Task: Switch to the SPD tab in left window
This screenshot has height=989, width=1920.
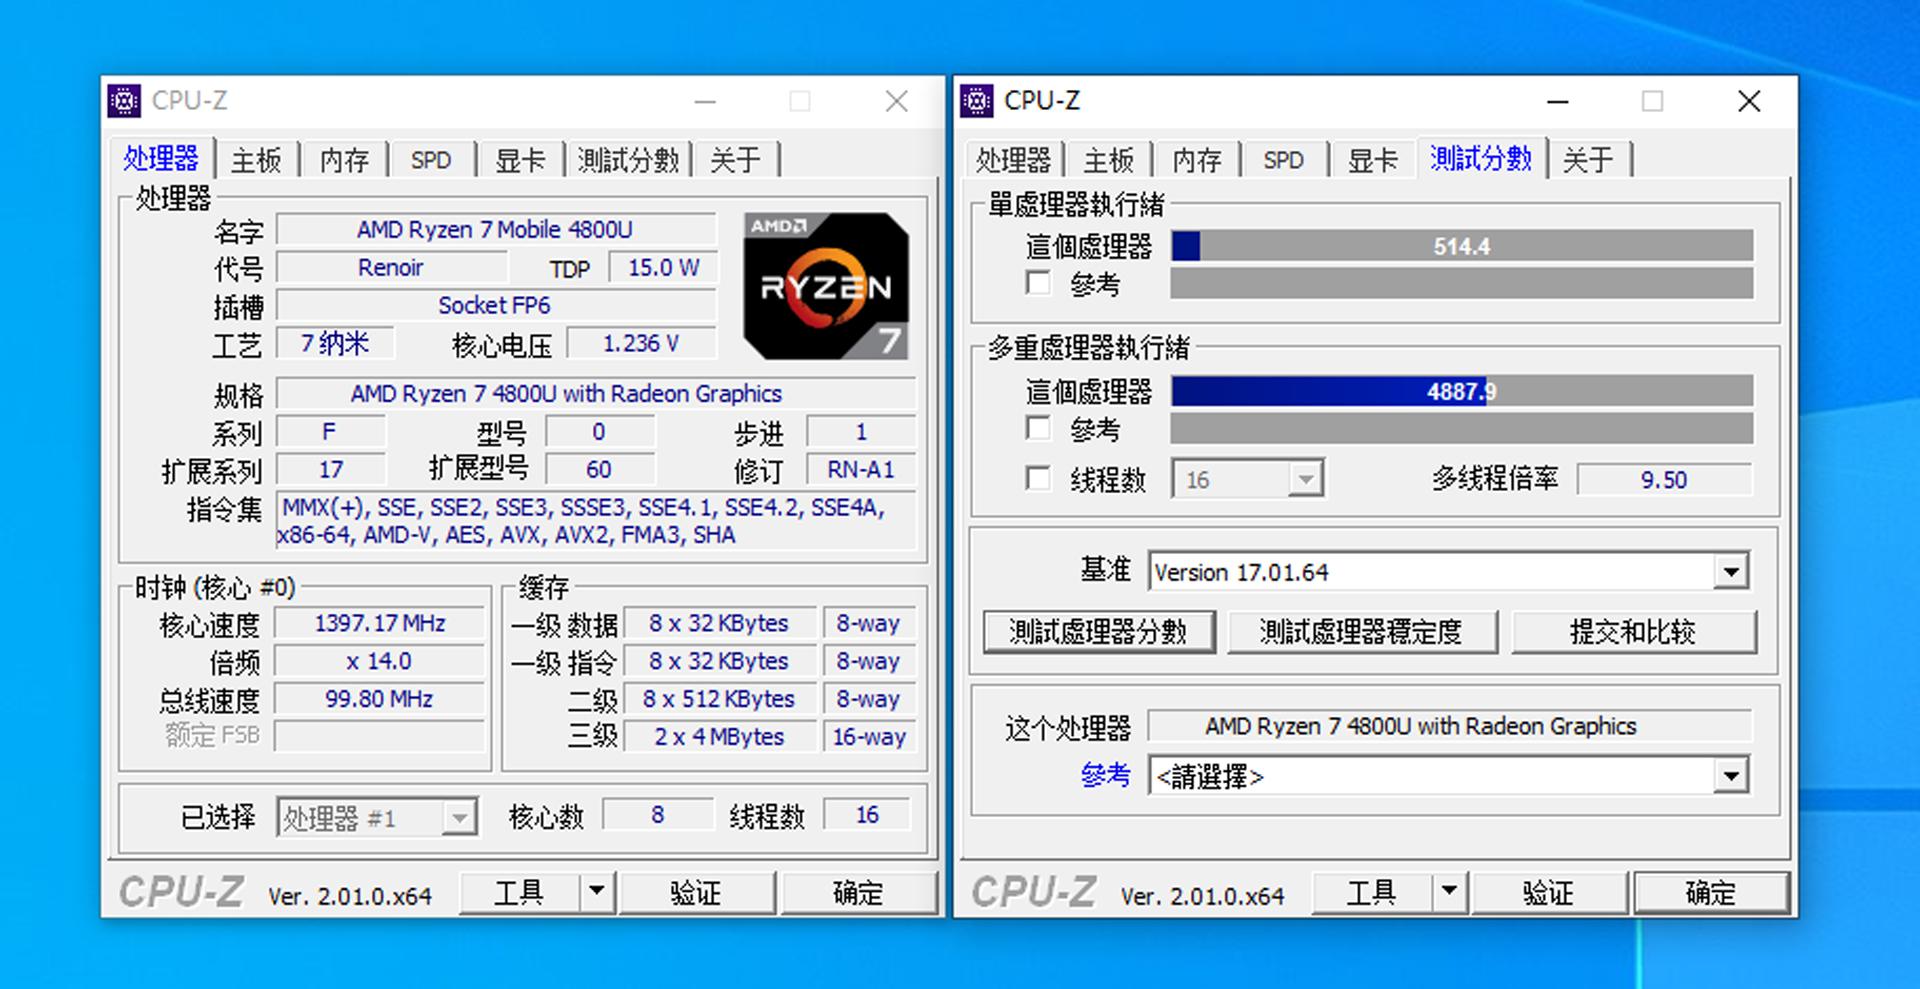Action: click(x=431, y=158)
